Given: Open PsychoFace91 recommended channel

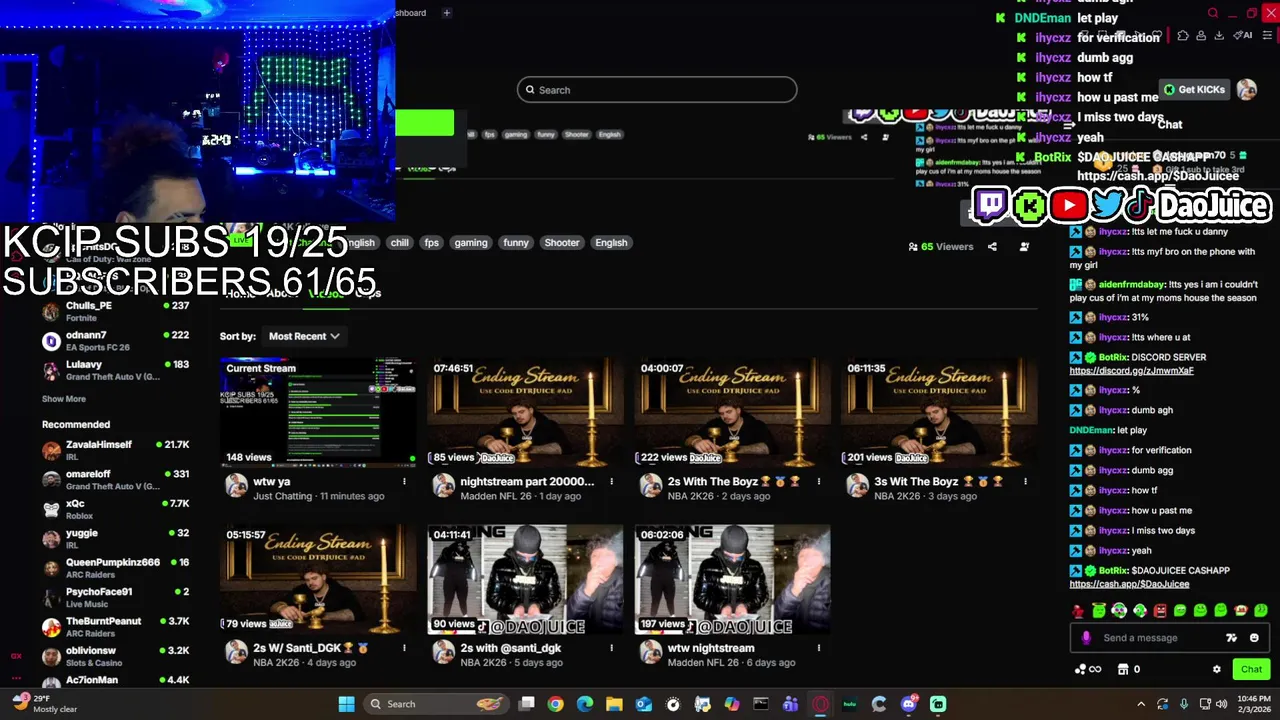Looking at the screenshot, I should (x=115, y=597).
